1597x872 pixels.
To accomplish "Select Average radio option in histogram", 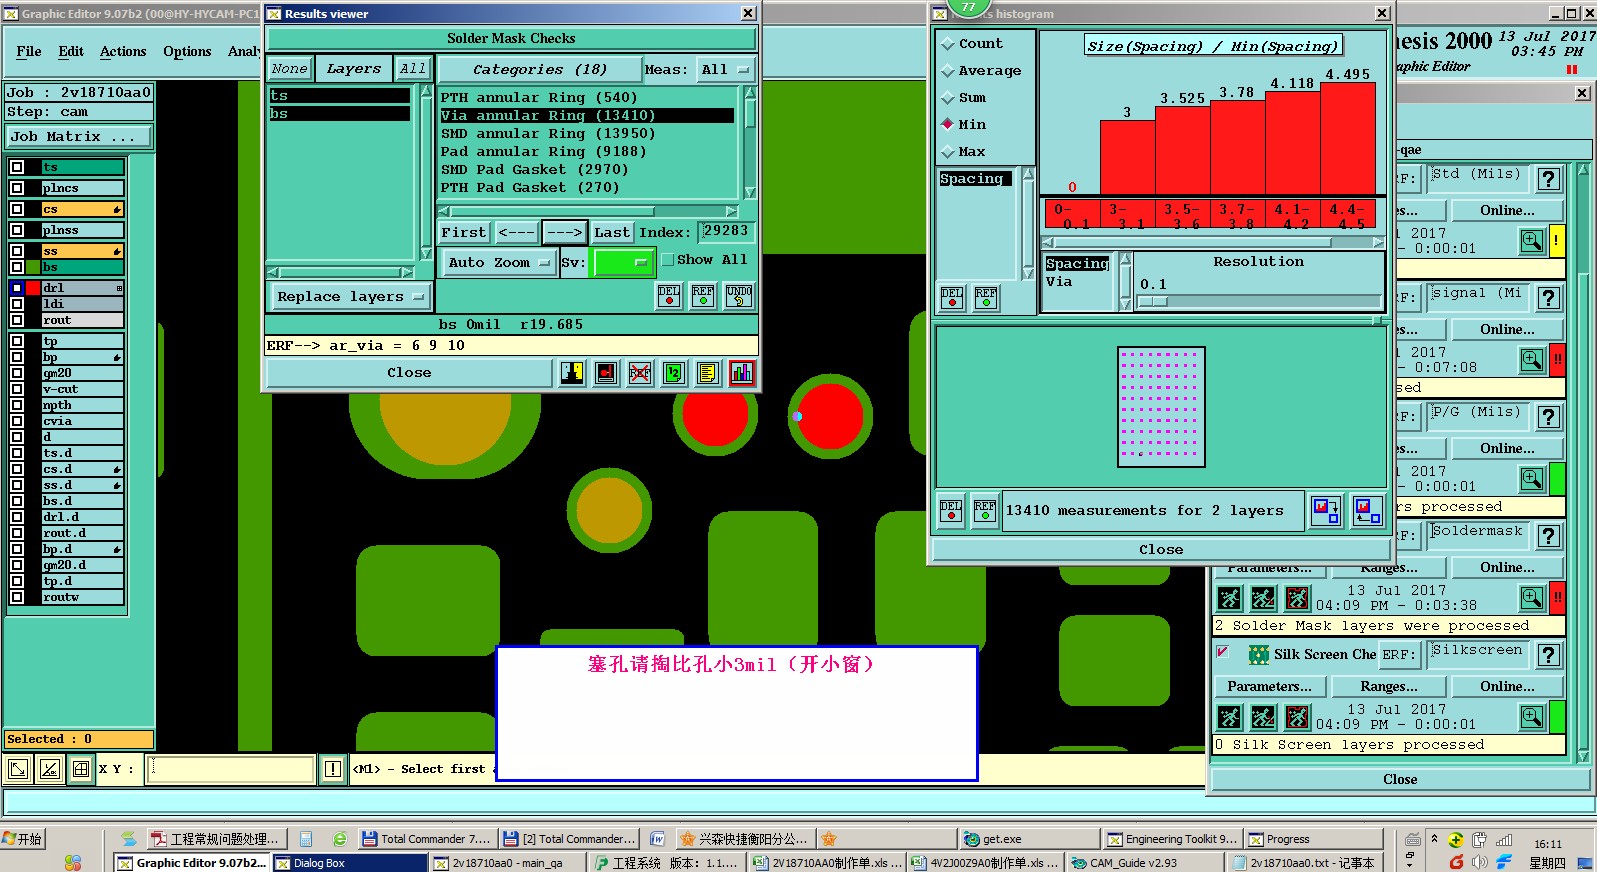I will (948, 71).
